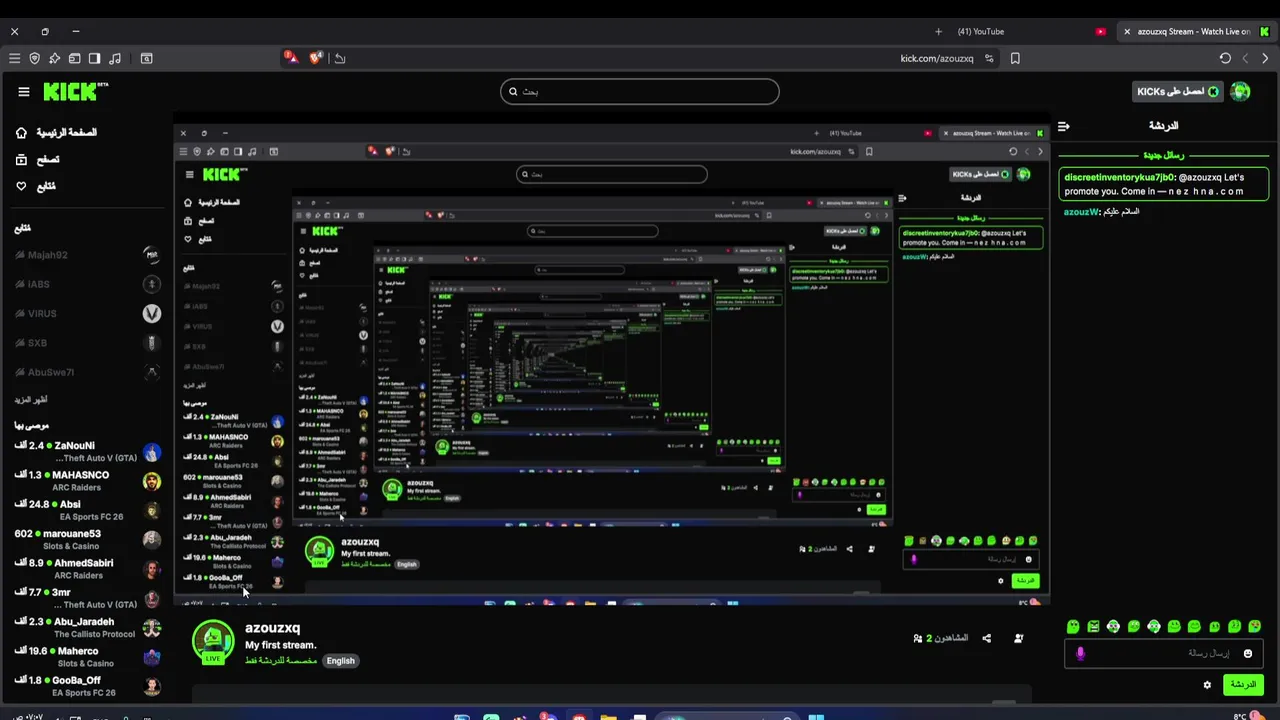Viewport: 1280px width, 720px height.
Task: Click the purple microphone in chat box
Action: pyautogui.click(x=1080, y=653)
